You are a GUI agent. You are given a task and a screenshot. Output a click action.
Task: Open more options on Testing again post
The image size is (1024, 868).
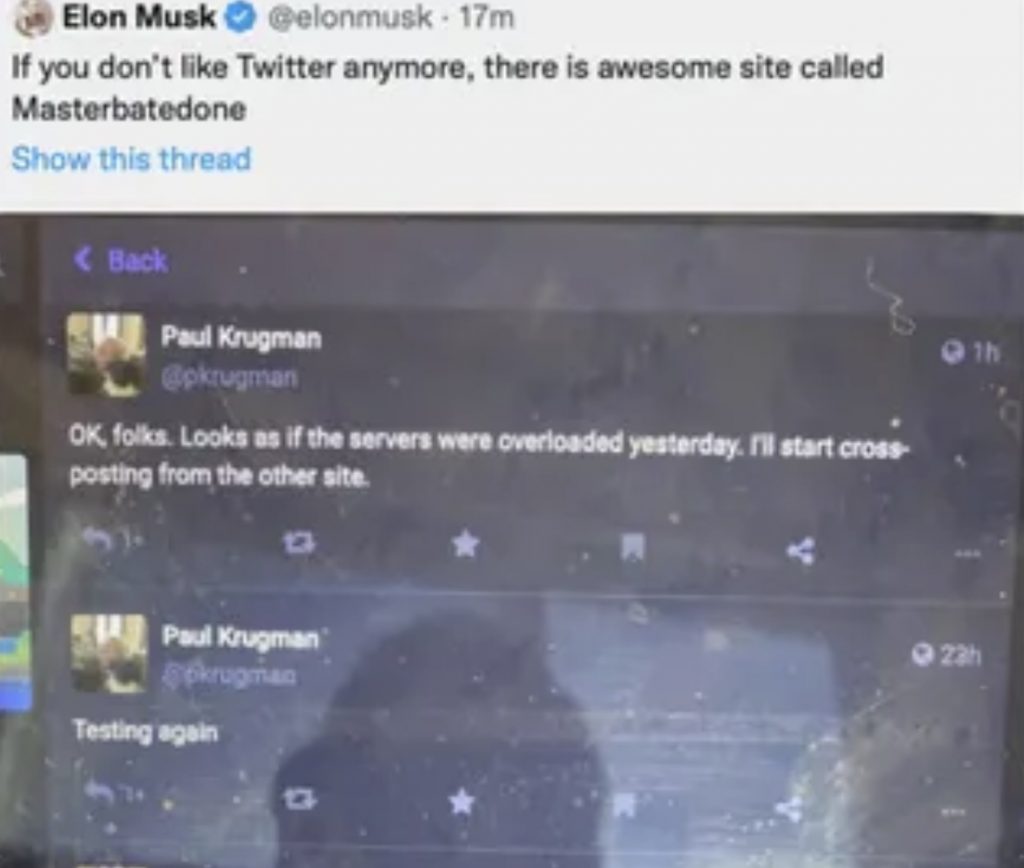point(954,812)
